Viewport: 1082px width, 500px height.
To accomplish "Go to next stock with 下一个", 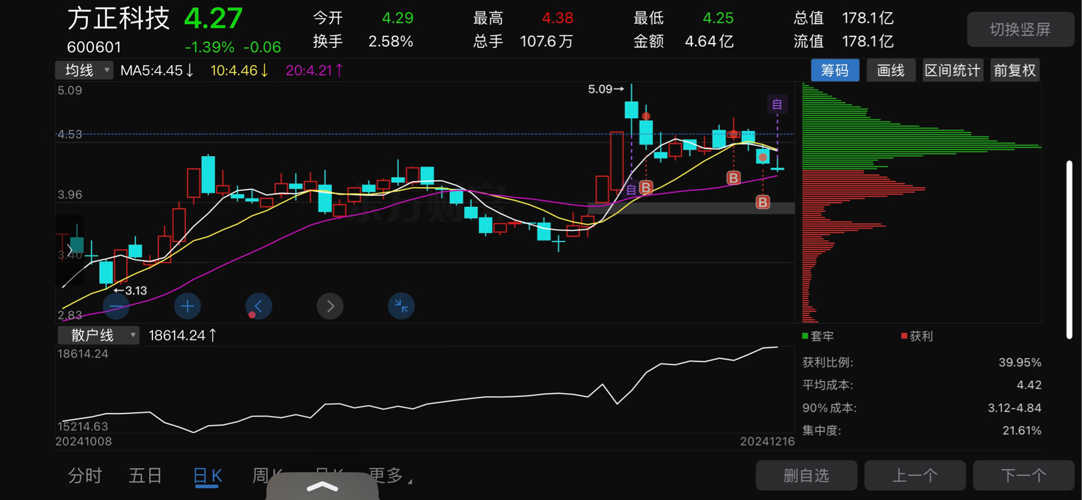I will 1024,475.
